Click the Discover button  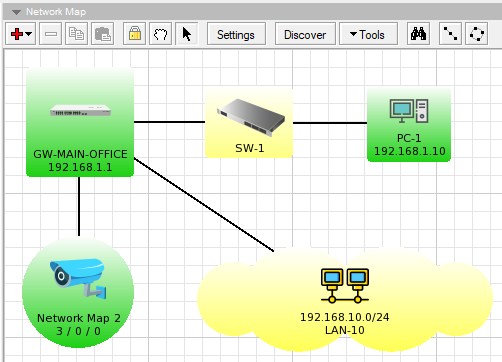pos(305,34)
